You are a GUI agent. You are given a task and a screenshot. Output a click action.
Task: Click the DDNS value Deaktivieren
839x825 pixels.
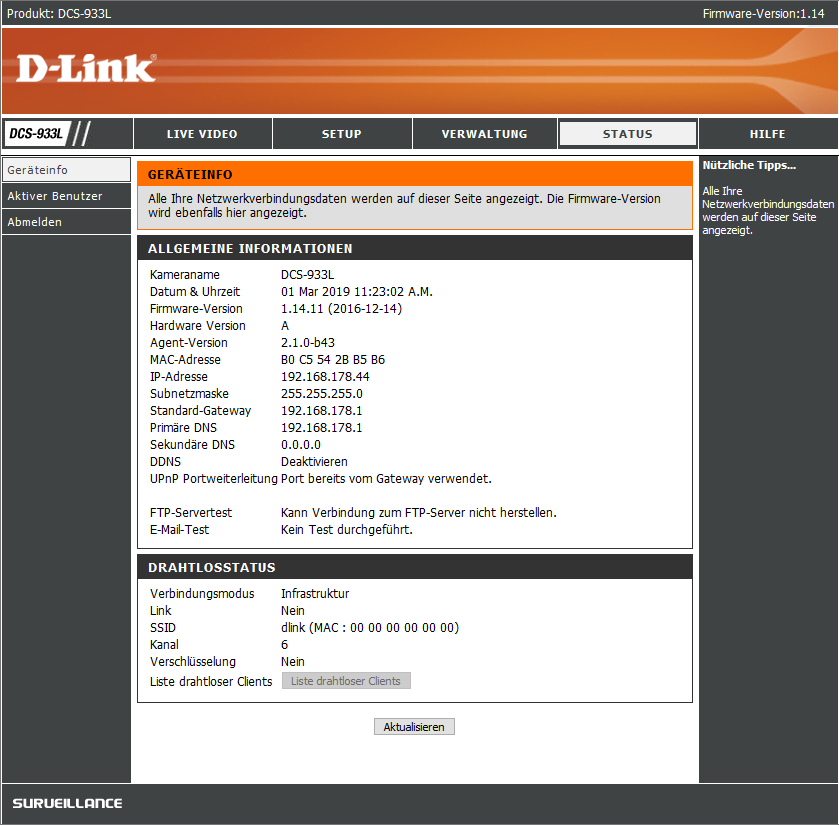click(x=314, y=462)
